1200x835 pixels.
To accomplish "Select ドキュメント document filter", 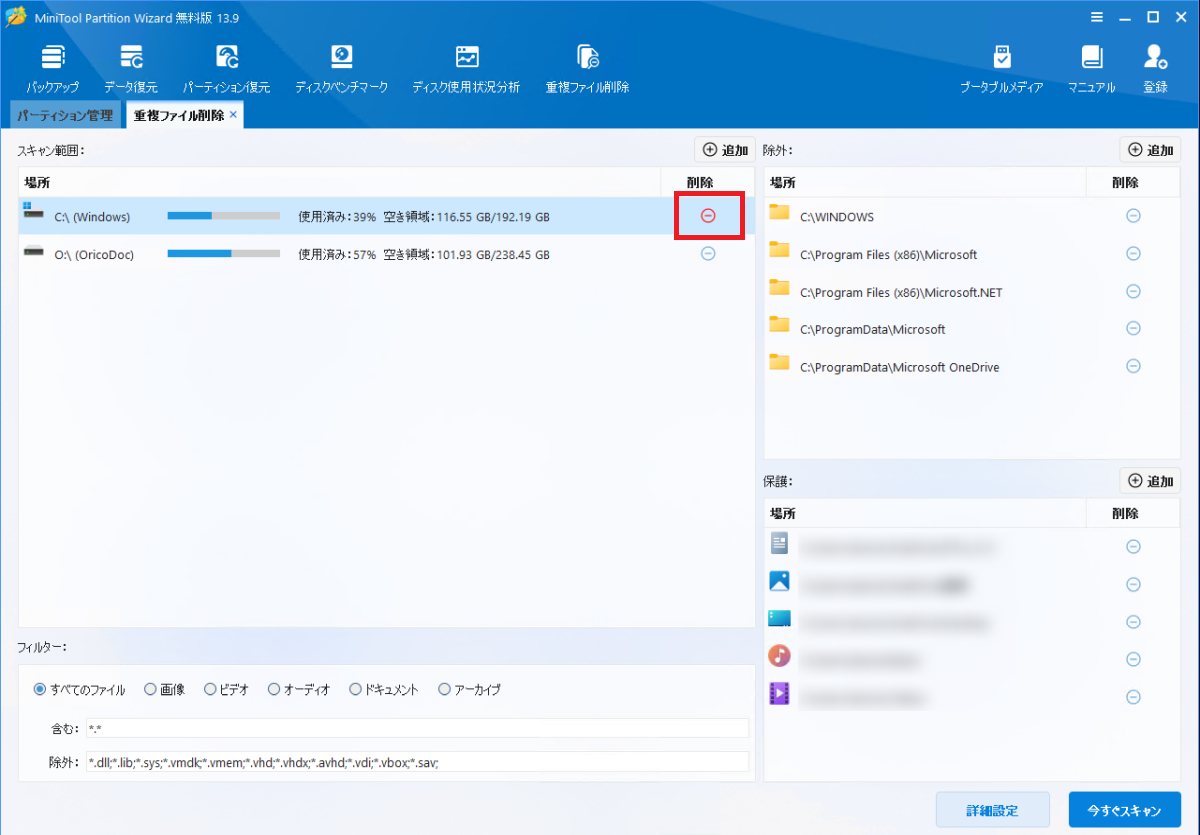I will [x=384, y=689].
